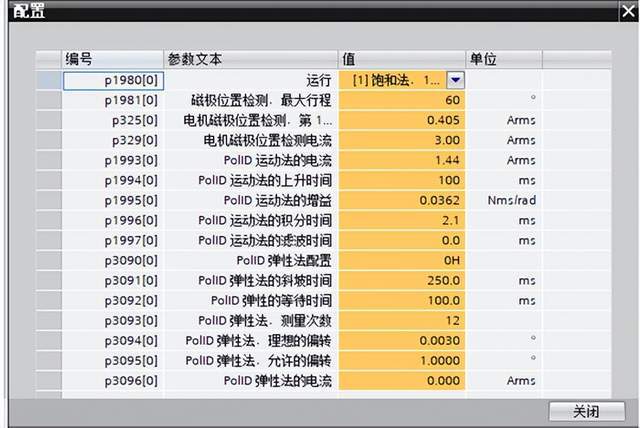Click 磁极位置检测. 最大行程 text

261,100
